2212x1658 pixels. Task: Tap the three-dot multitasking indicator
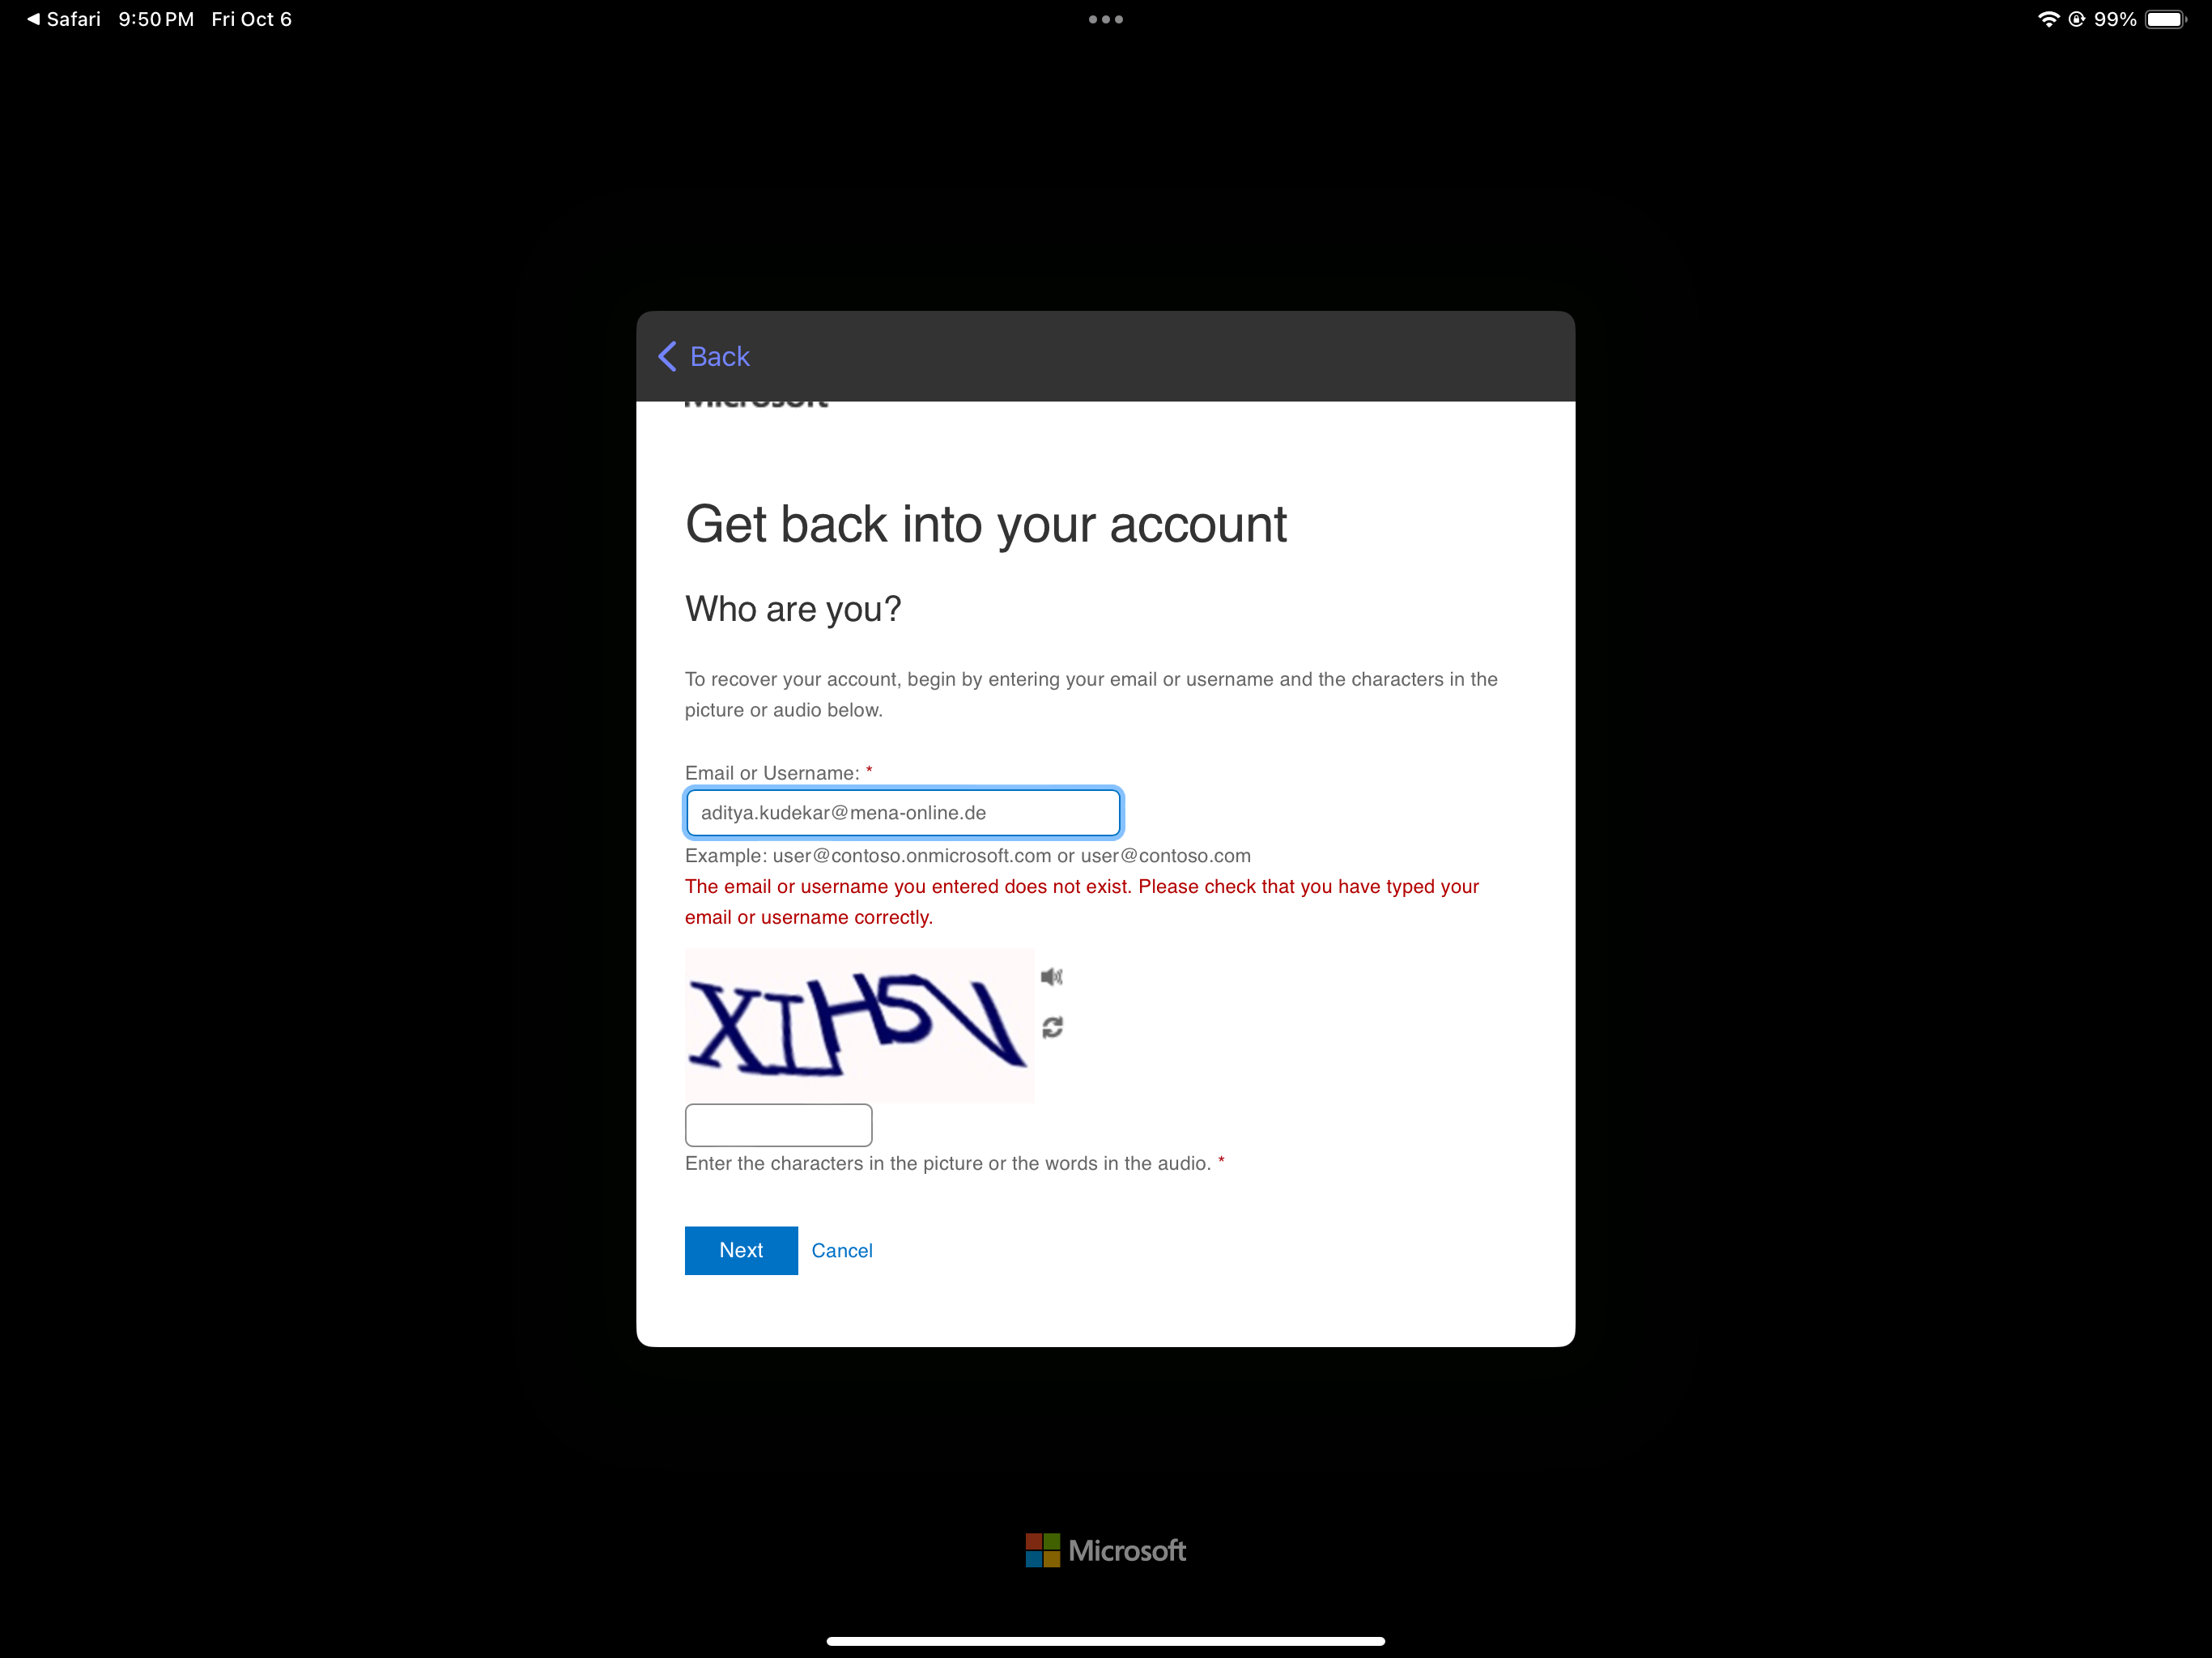tap(1105, 19)
